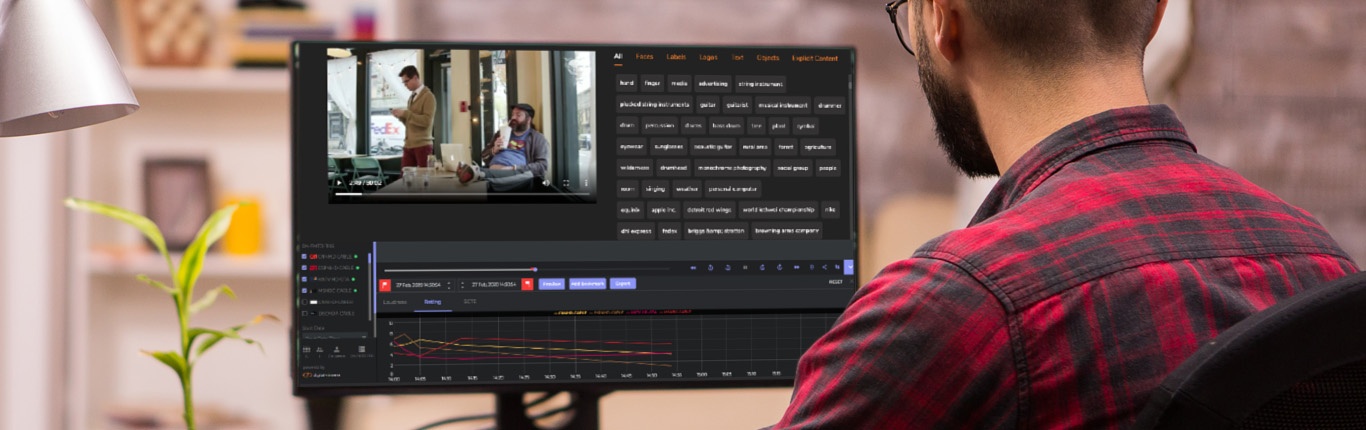This screenshot has height=430, width=1366.
Task: Play the video in the preview player
Action: (338, 183)
